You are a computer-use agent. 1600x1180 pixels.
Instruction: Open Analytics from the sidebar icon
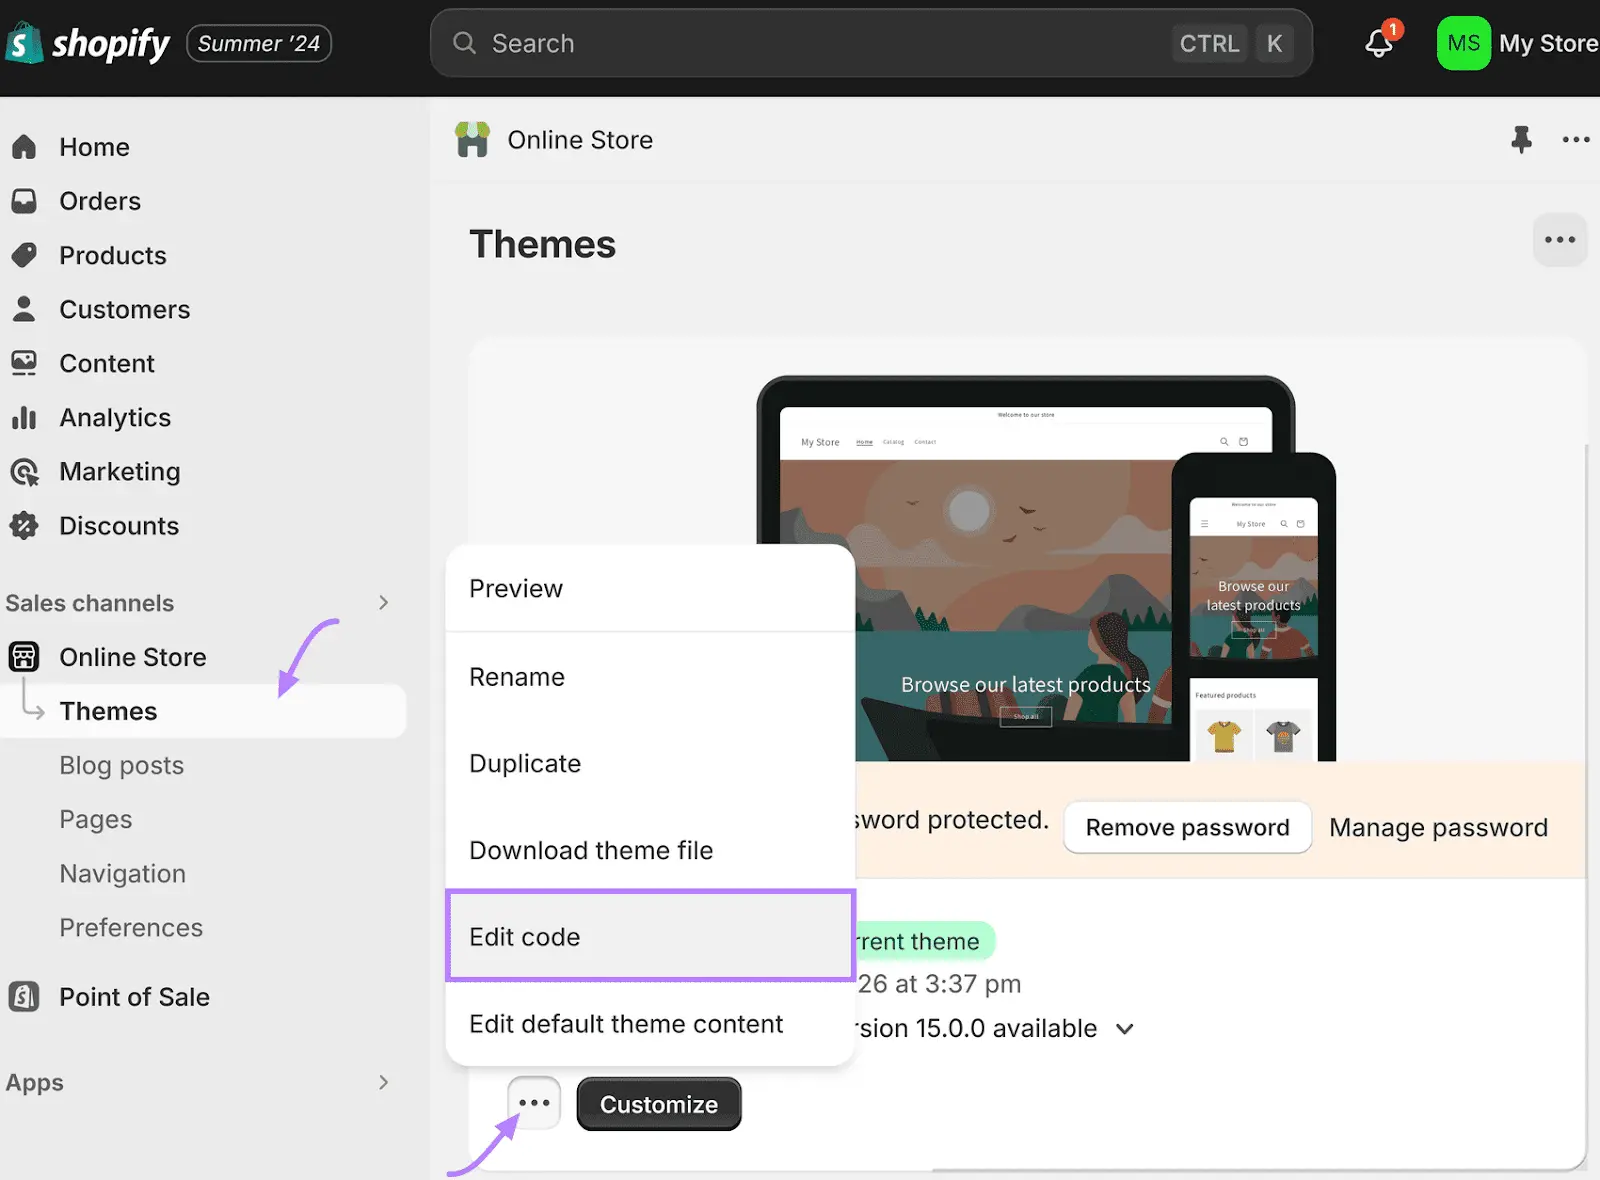pyautogui.click(x=25, y=417)
